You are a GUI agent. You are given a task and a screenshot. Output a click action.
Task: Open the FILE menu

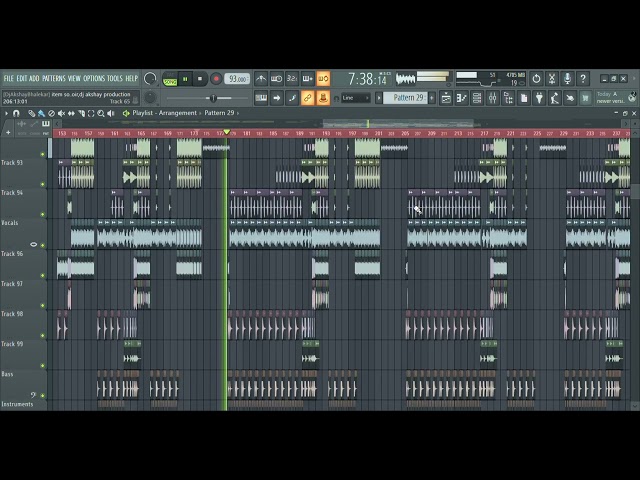(x=9, y=78)
